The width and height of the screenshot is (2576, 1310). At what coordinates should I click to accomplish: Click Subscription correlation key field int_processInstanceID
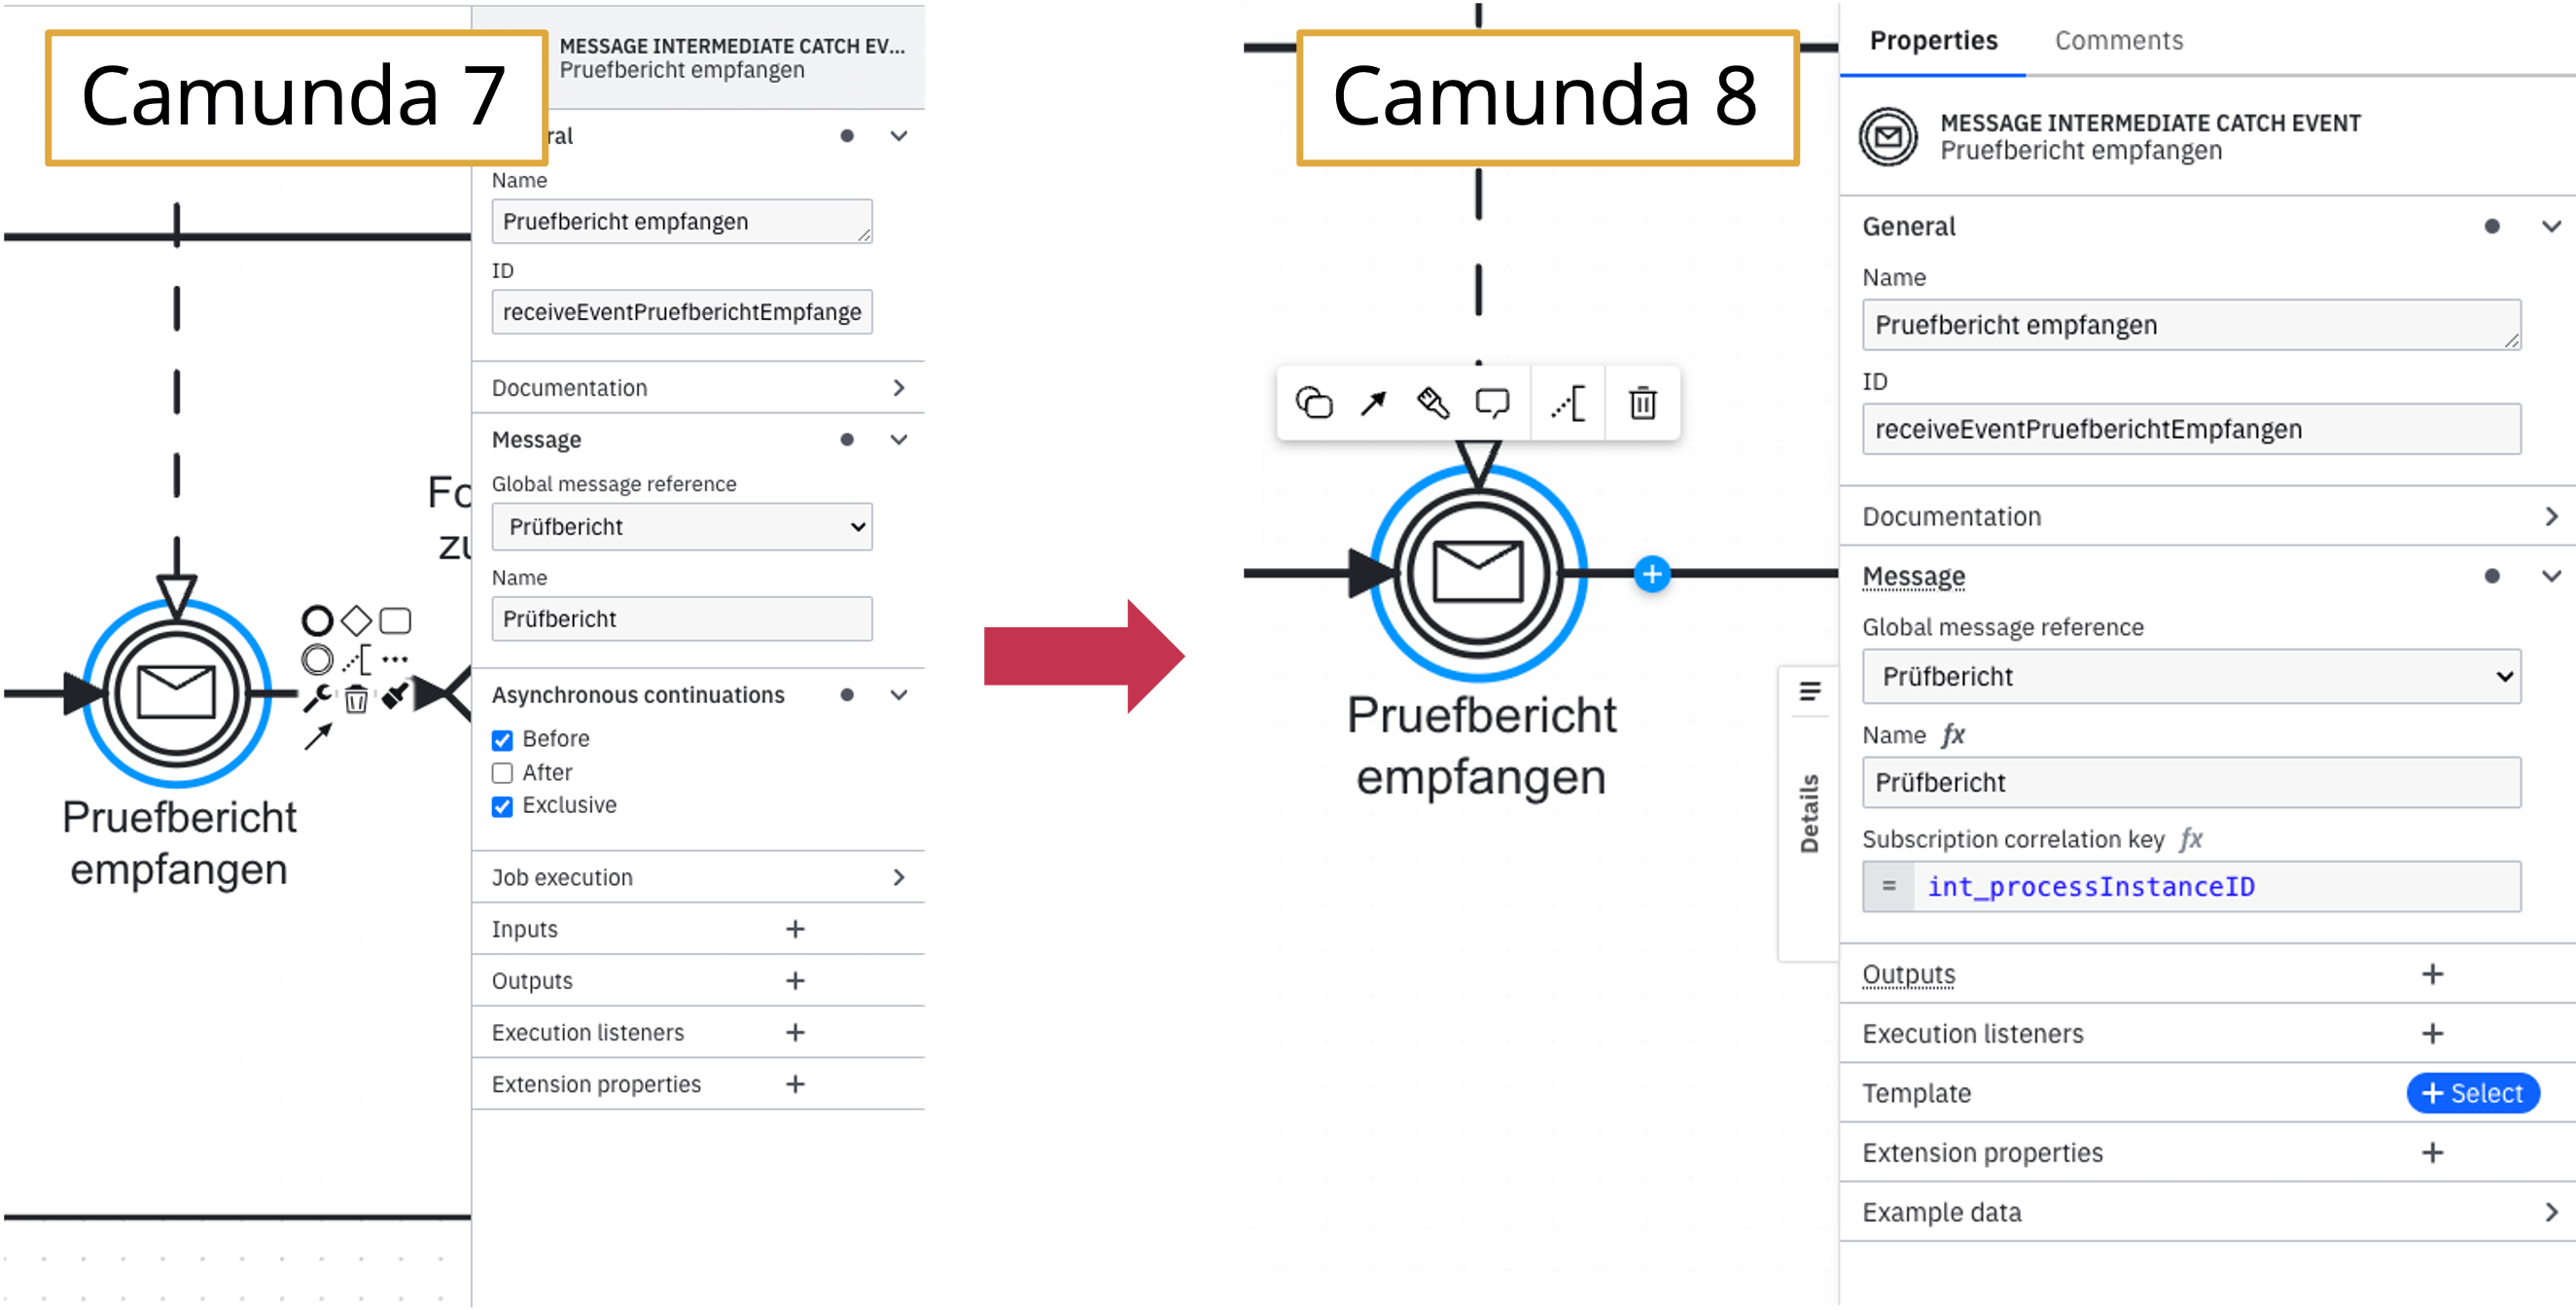pos(2191,887)
